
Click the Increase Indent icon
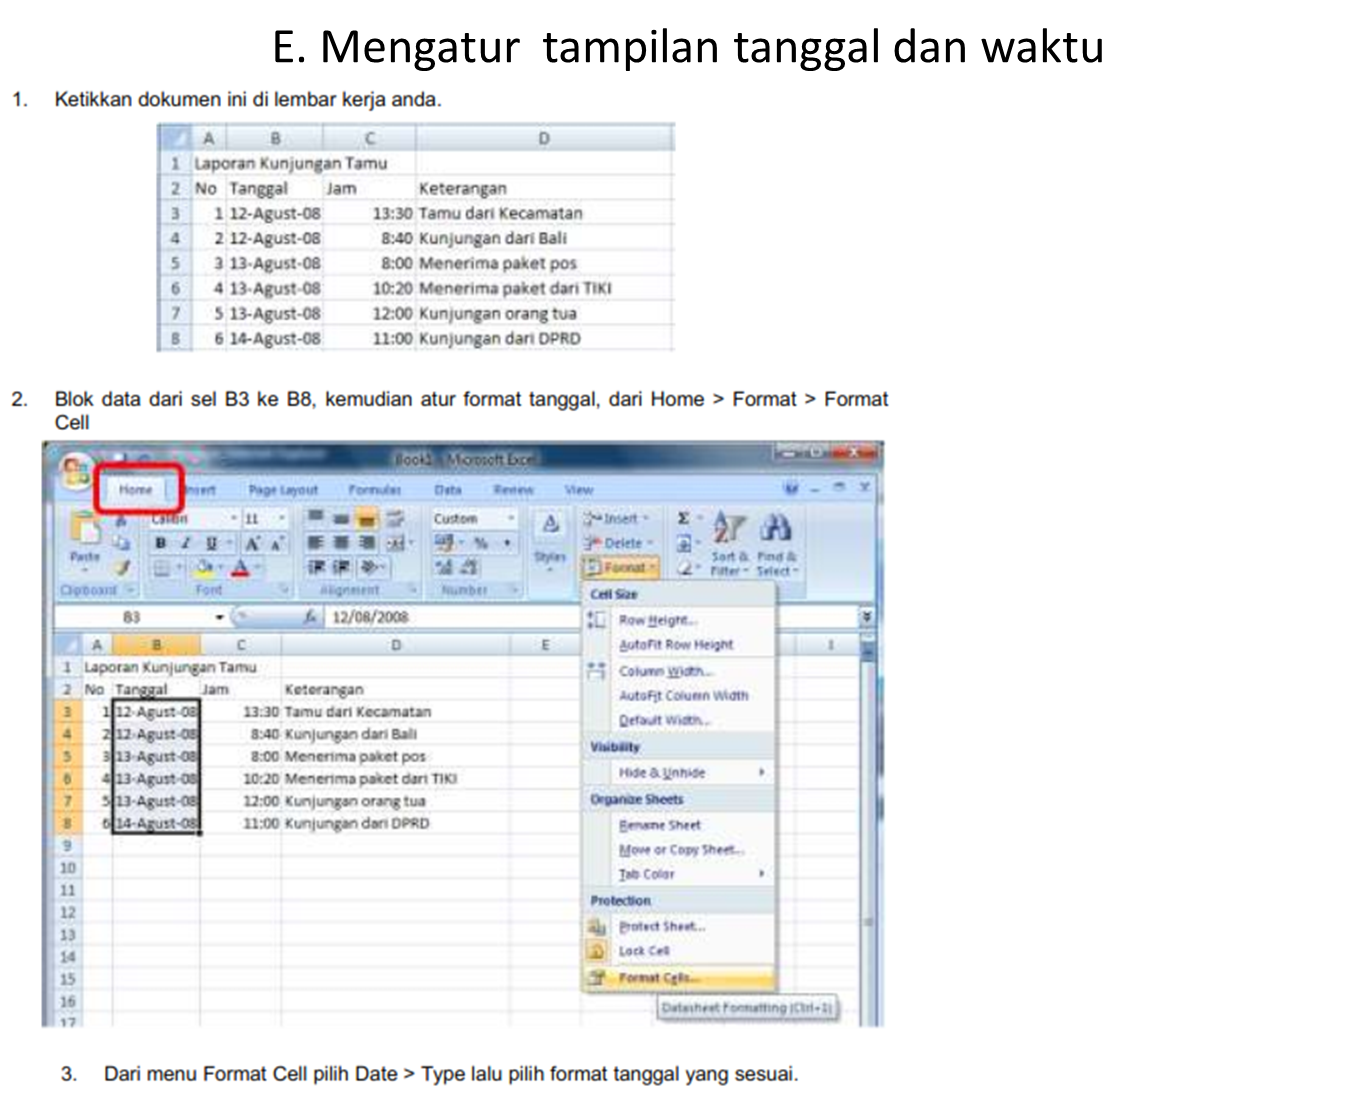coord(341,567)
